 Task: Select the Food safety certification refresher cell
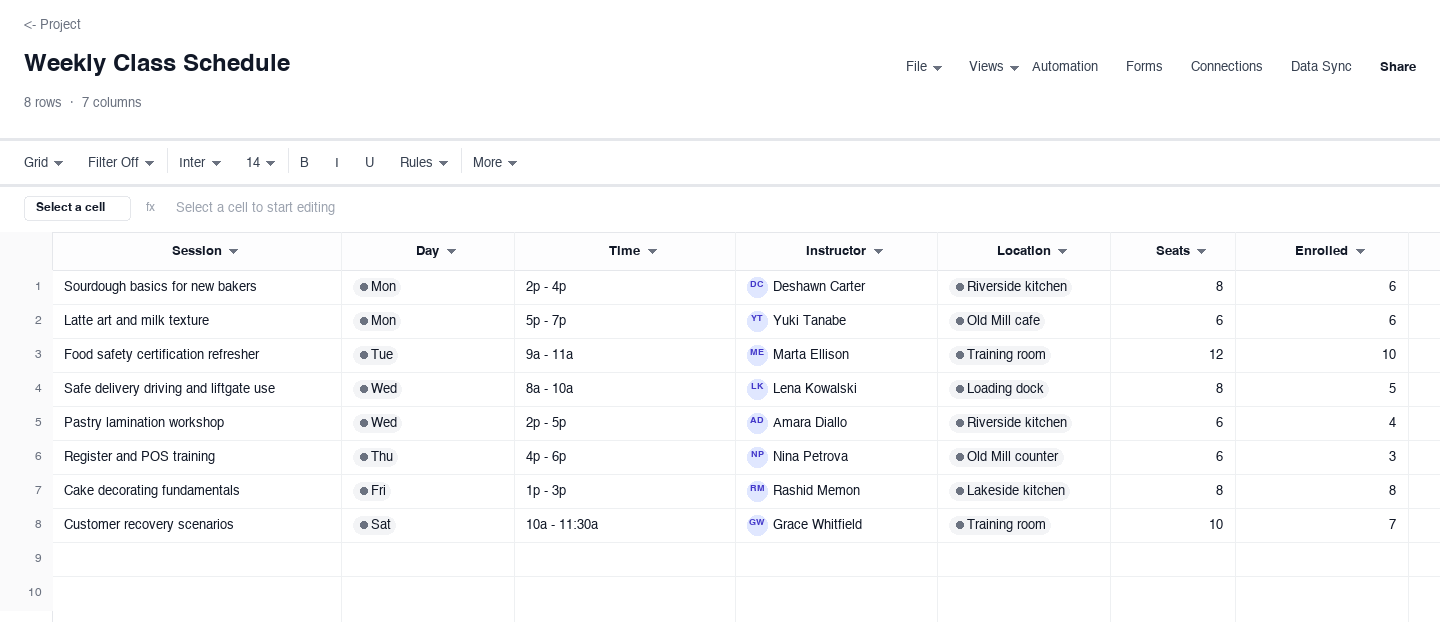197,355
